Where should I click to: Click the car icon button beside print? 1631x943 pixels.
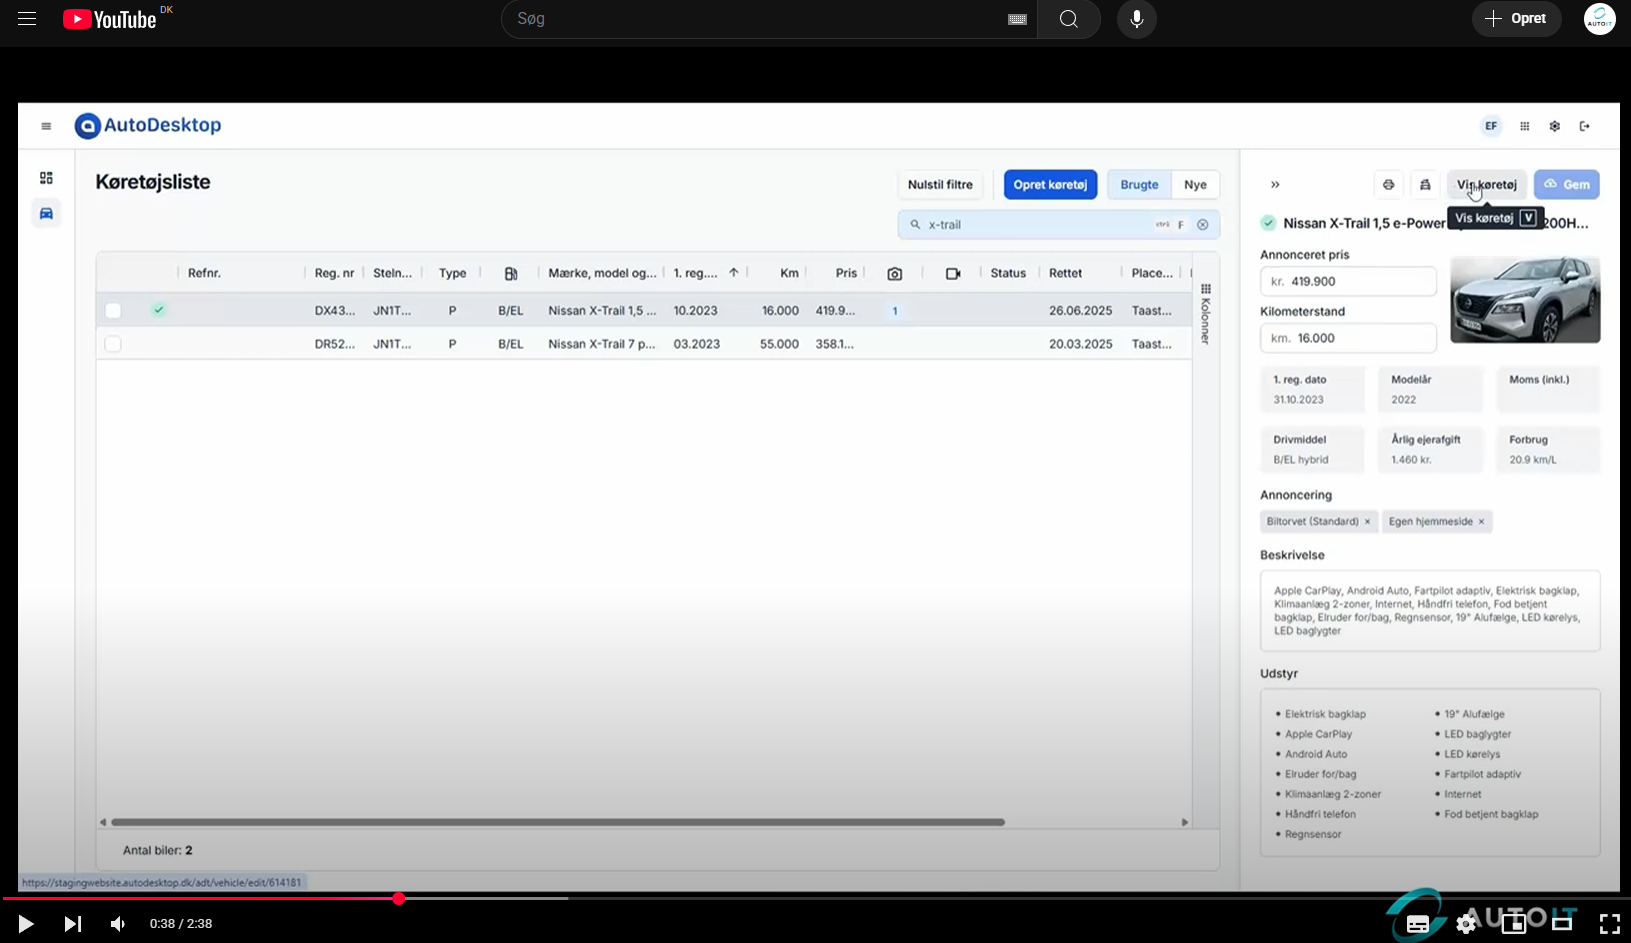click(x=1425, y=184)
